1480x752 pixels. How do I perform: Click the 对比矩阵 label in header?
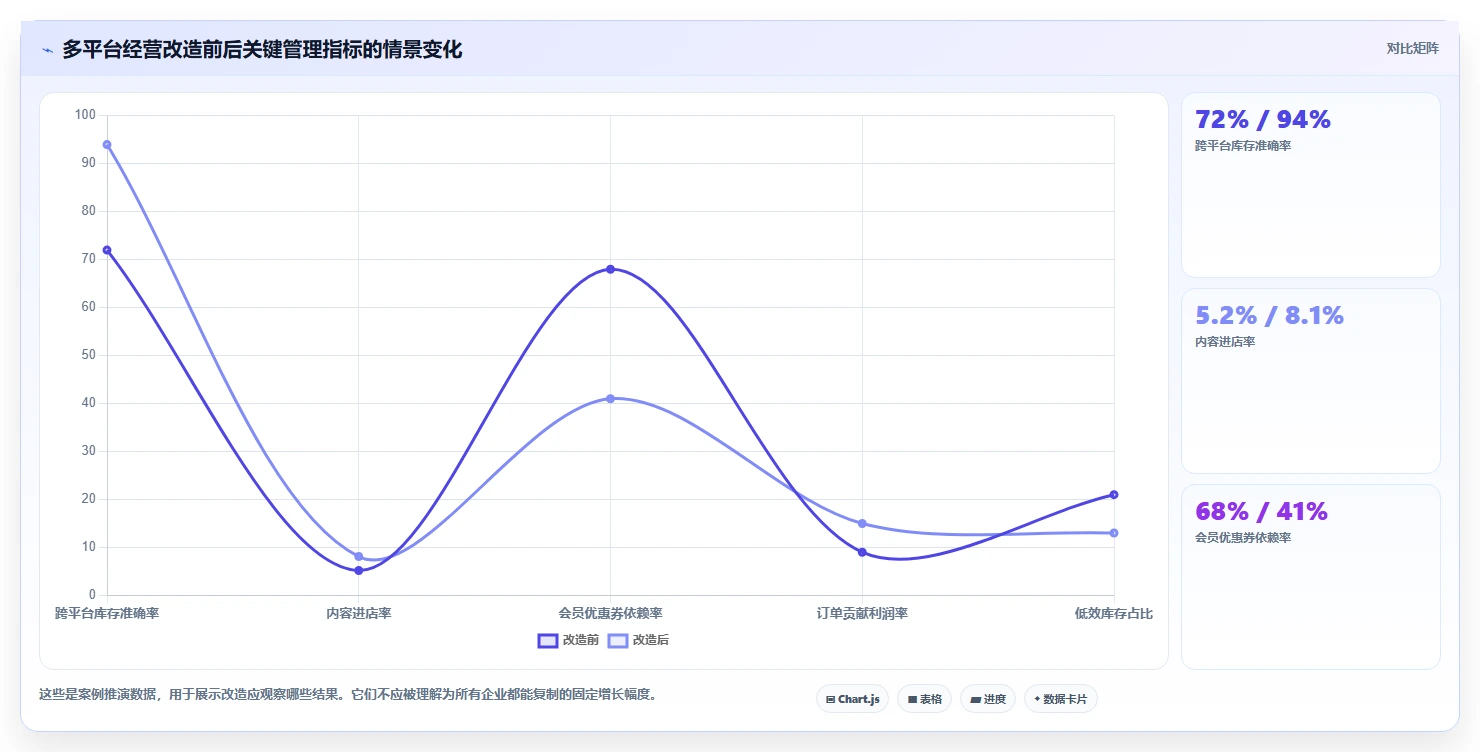tap(1413, 49)
